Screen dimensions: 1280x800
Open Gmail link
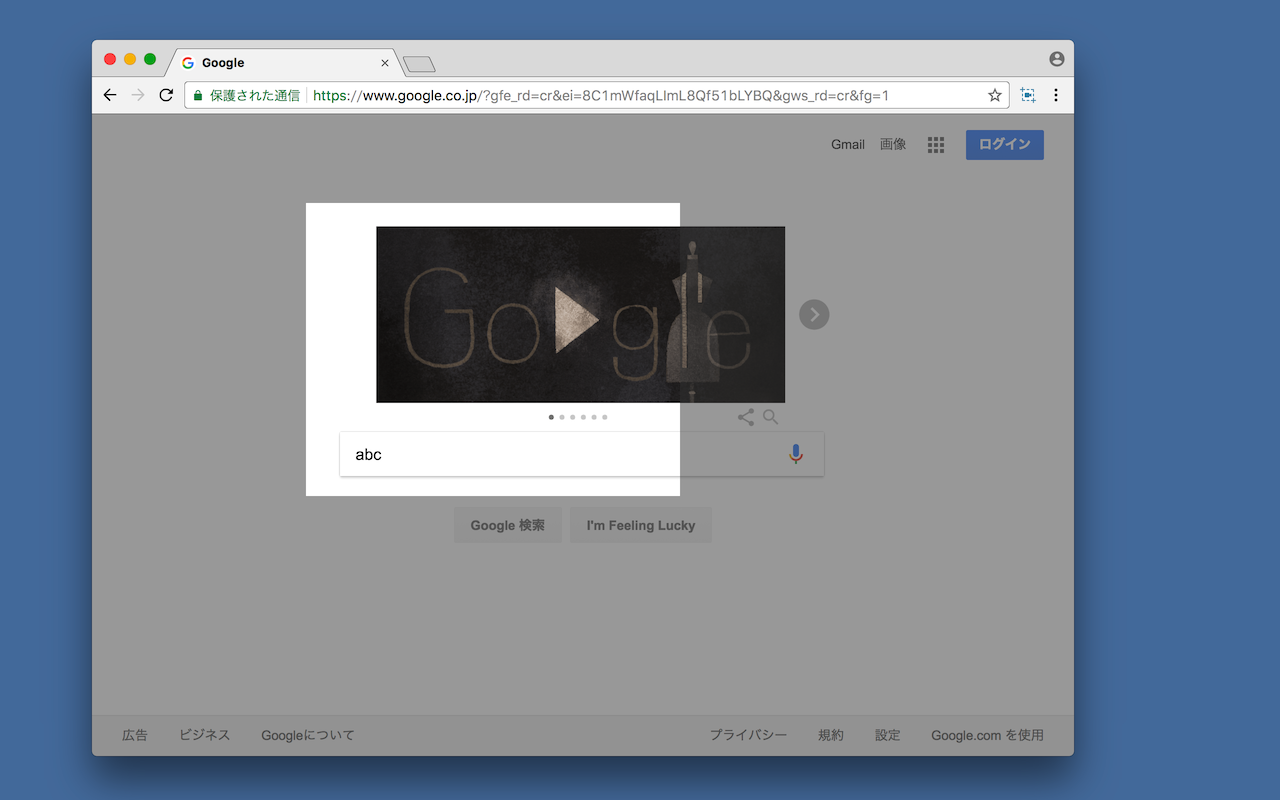coord(848,145)
